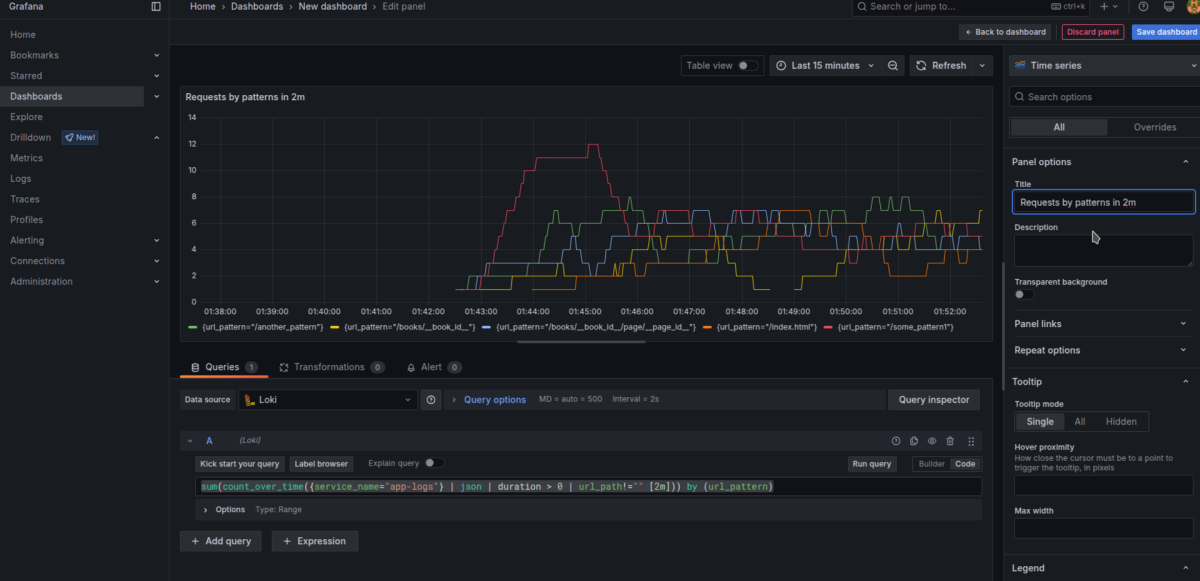Click the data source help icon beside Loki
The width and height of the screenshot is (1200, 581).
point(431,400)
